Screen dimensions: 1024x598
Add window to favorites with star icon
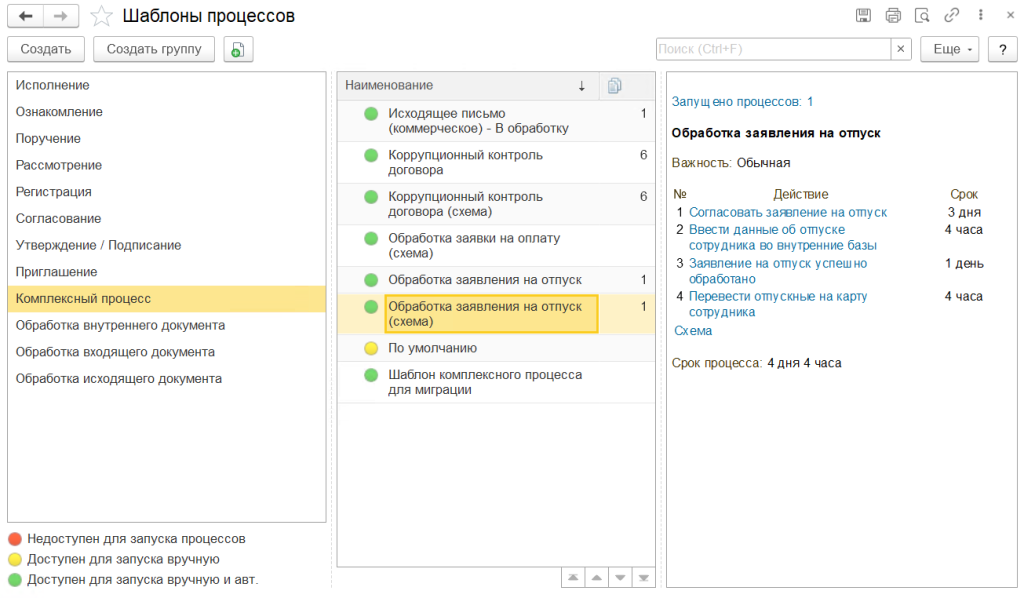tap(100, 16)
